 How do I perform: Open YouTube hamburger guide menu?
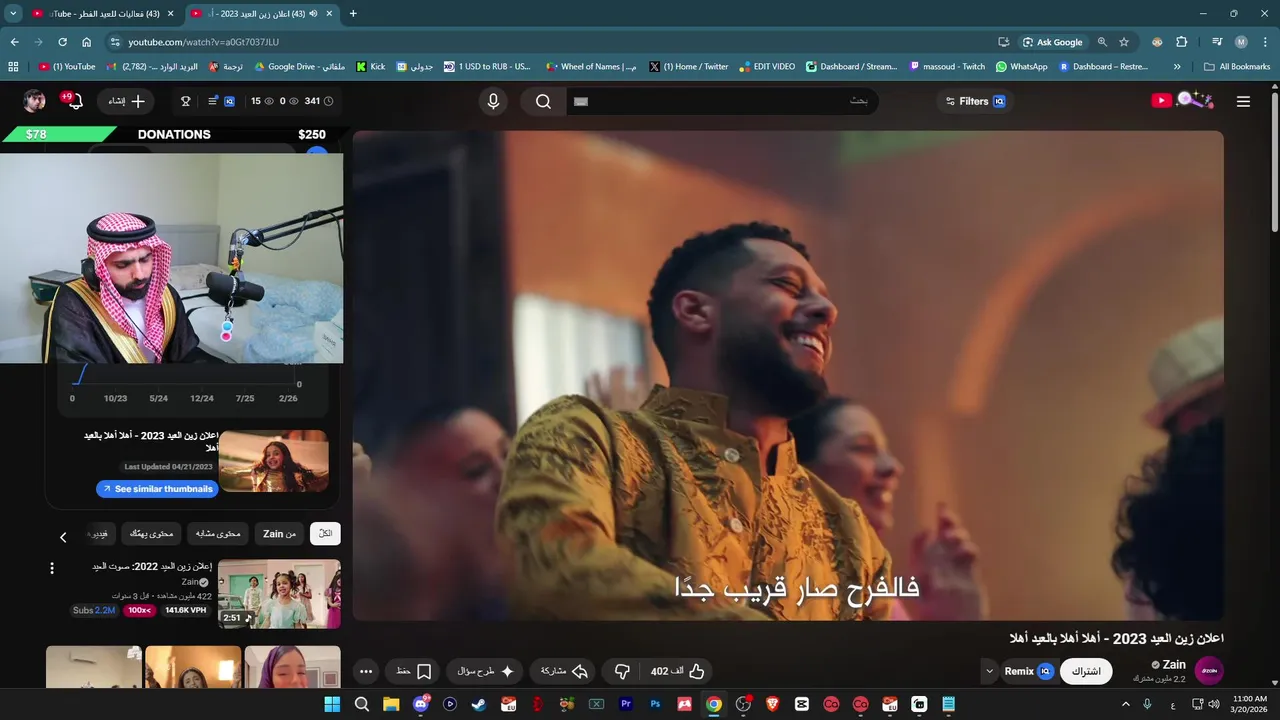pyautogui.click(x=1243, y=101)
